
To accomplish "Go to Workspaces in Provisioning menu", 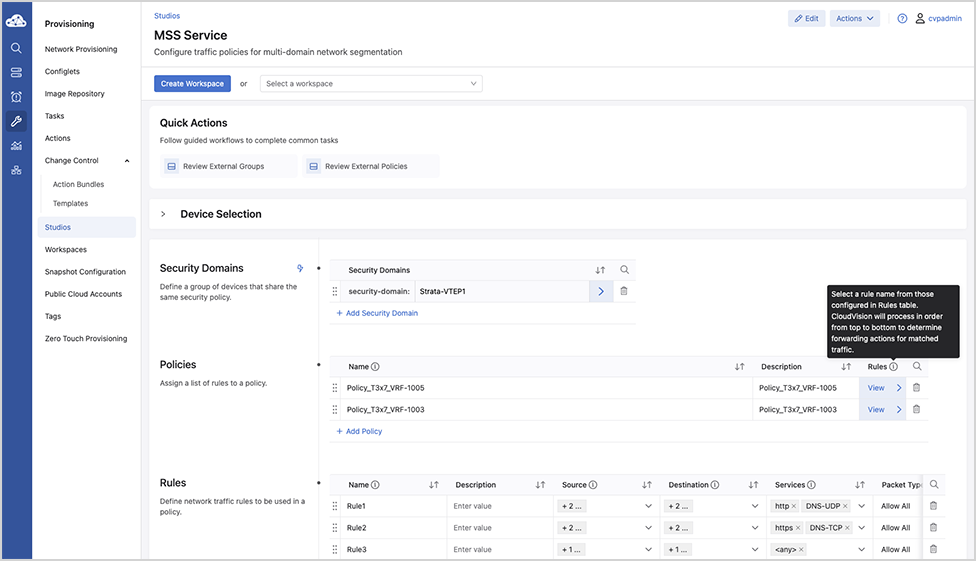I will tap(66, 250).
